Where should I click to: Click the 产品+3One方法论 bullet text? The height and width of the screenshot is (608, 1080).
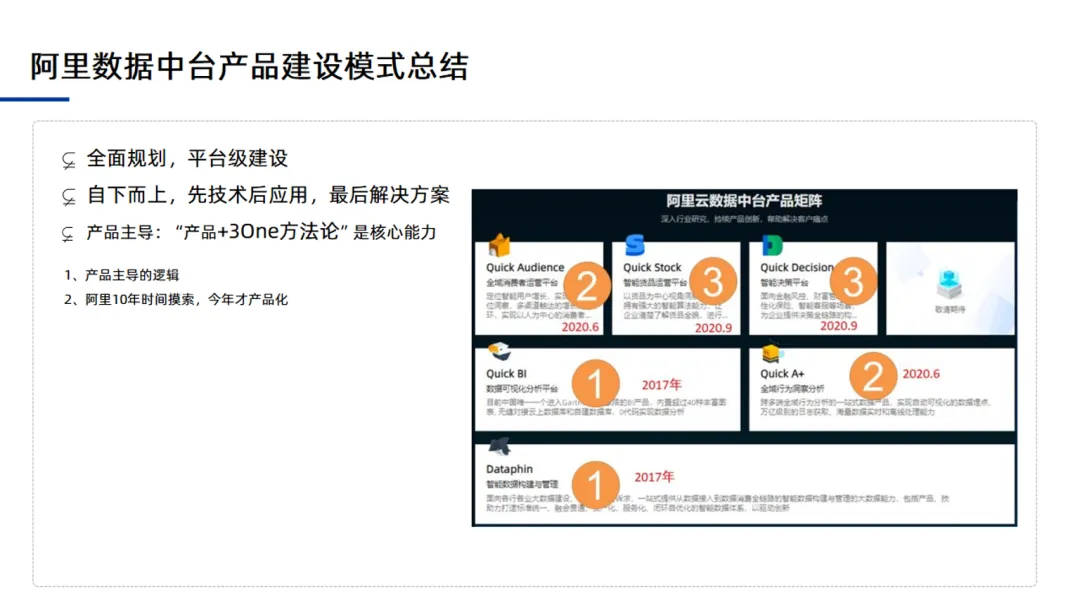[x=261, y=231]
